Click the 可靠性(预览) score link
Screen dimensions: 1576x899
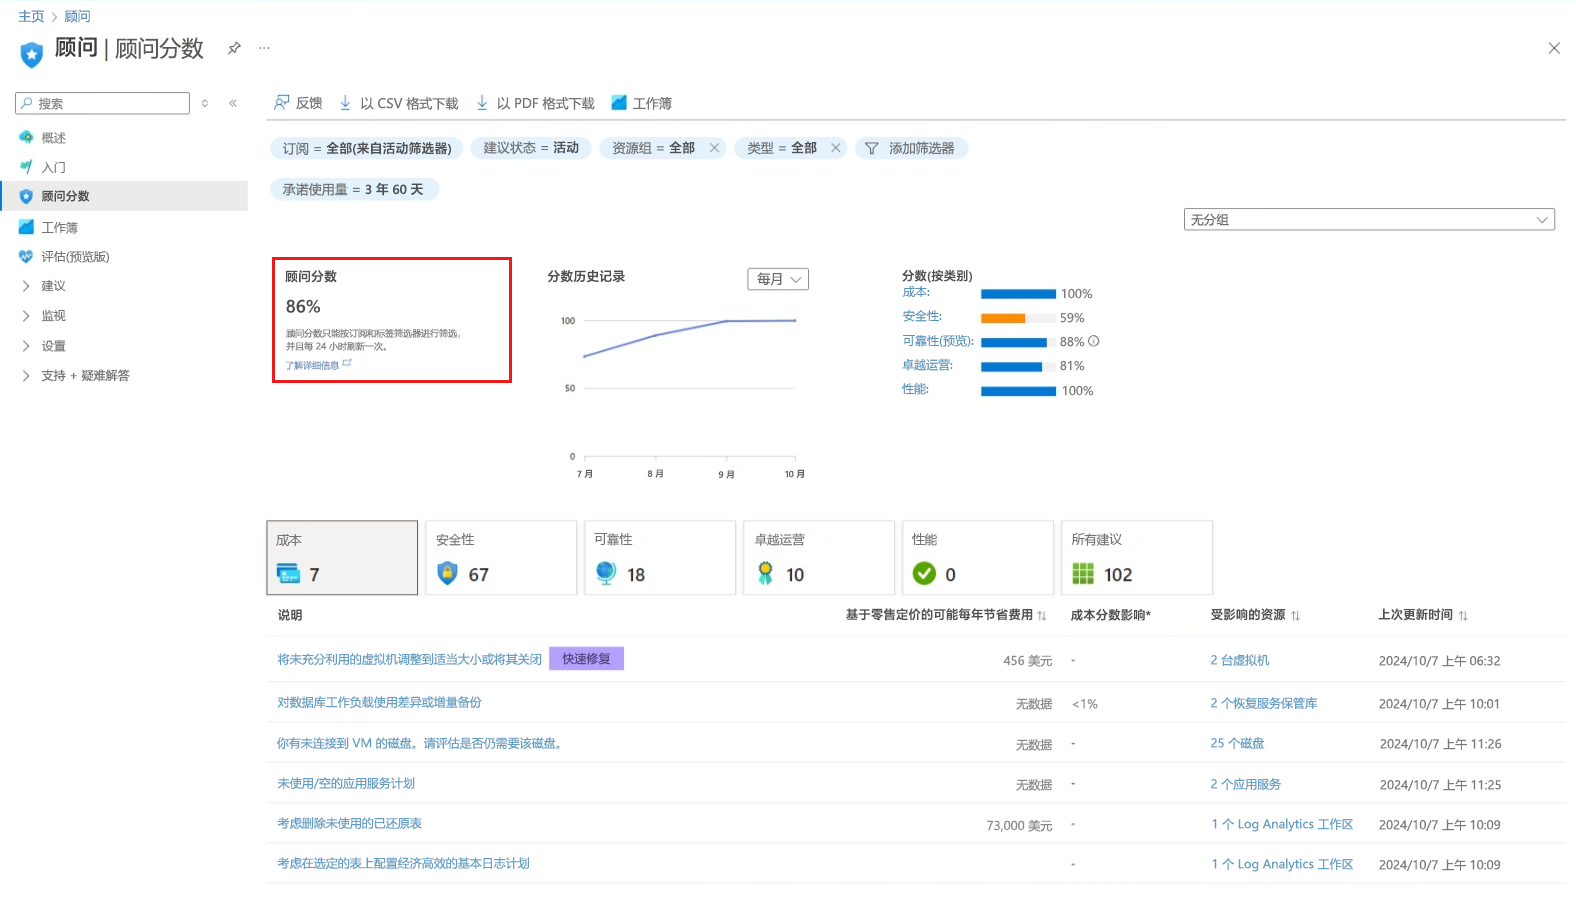point(938,341)
